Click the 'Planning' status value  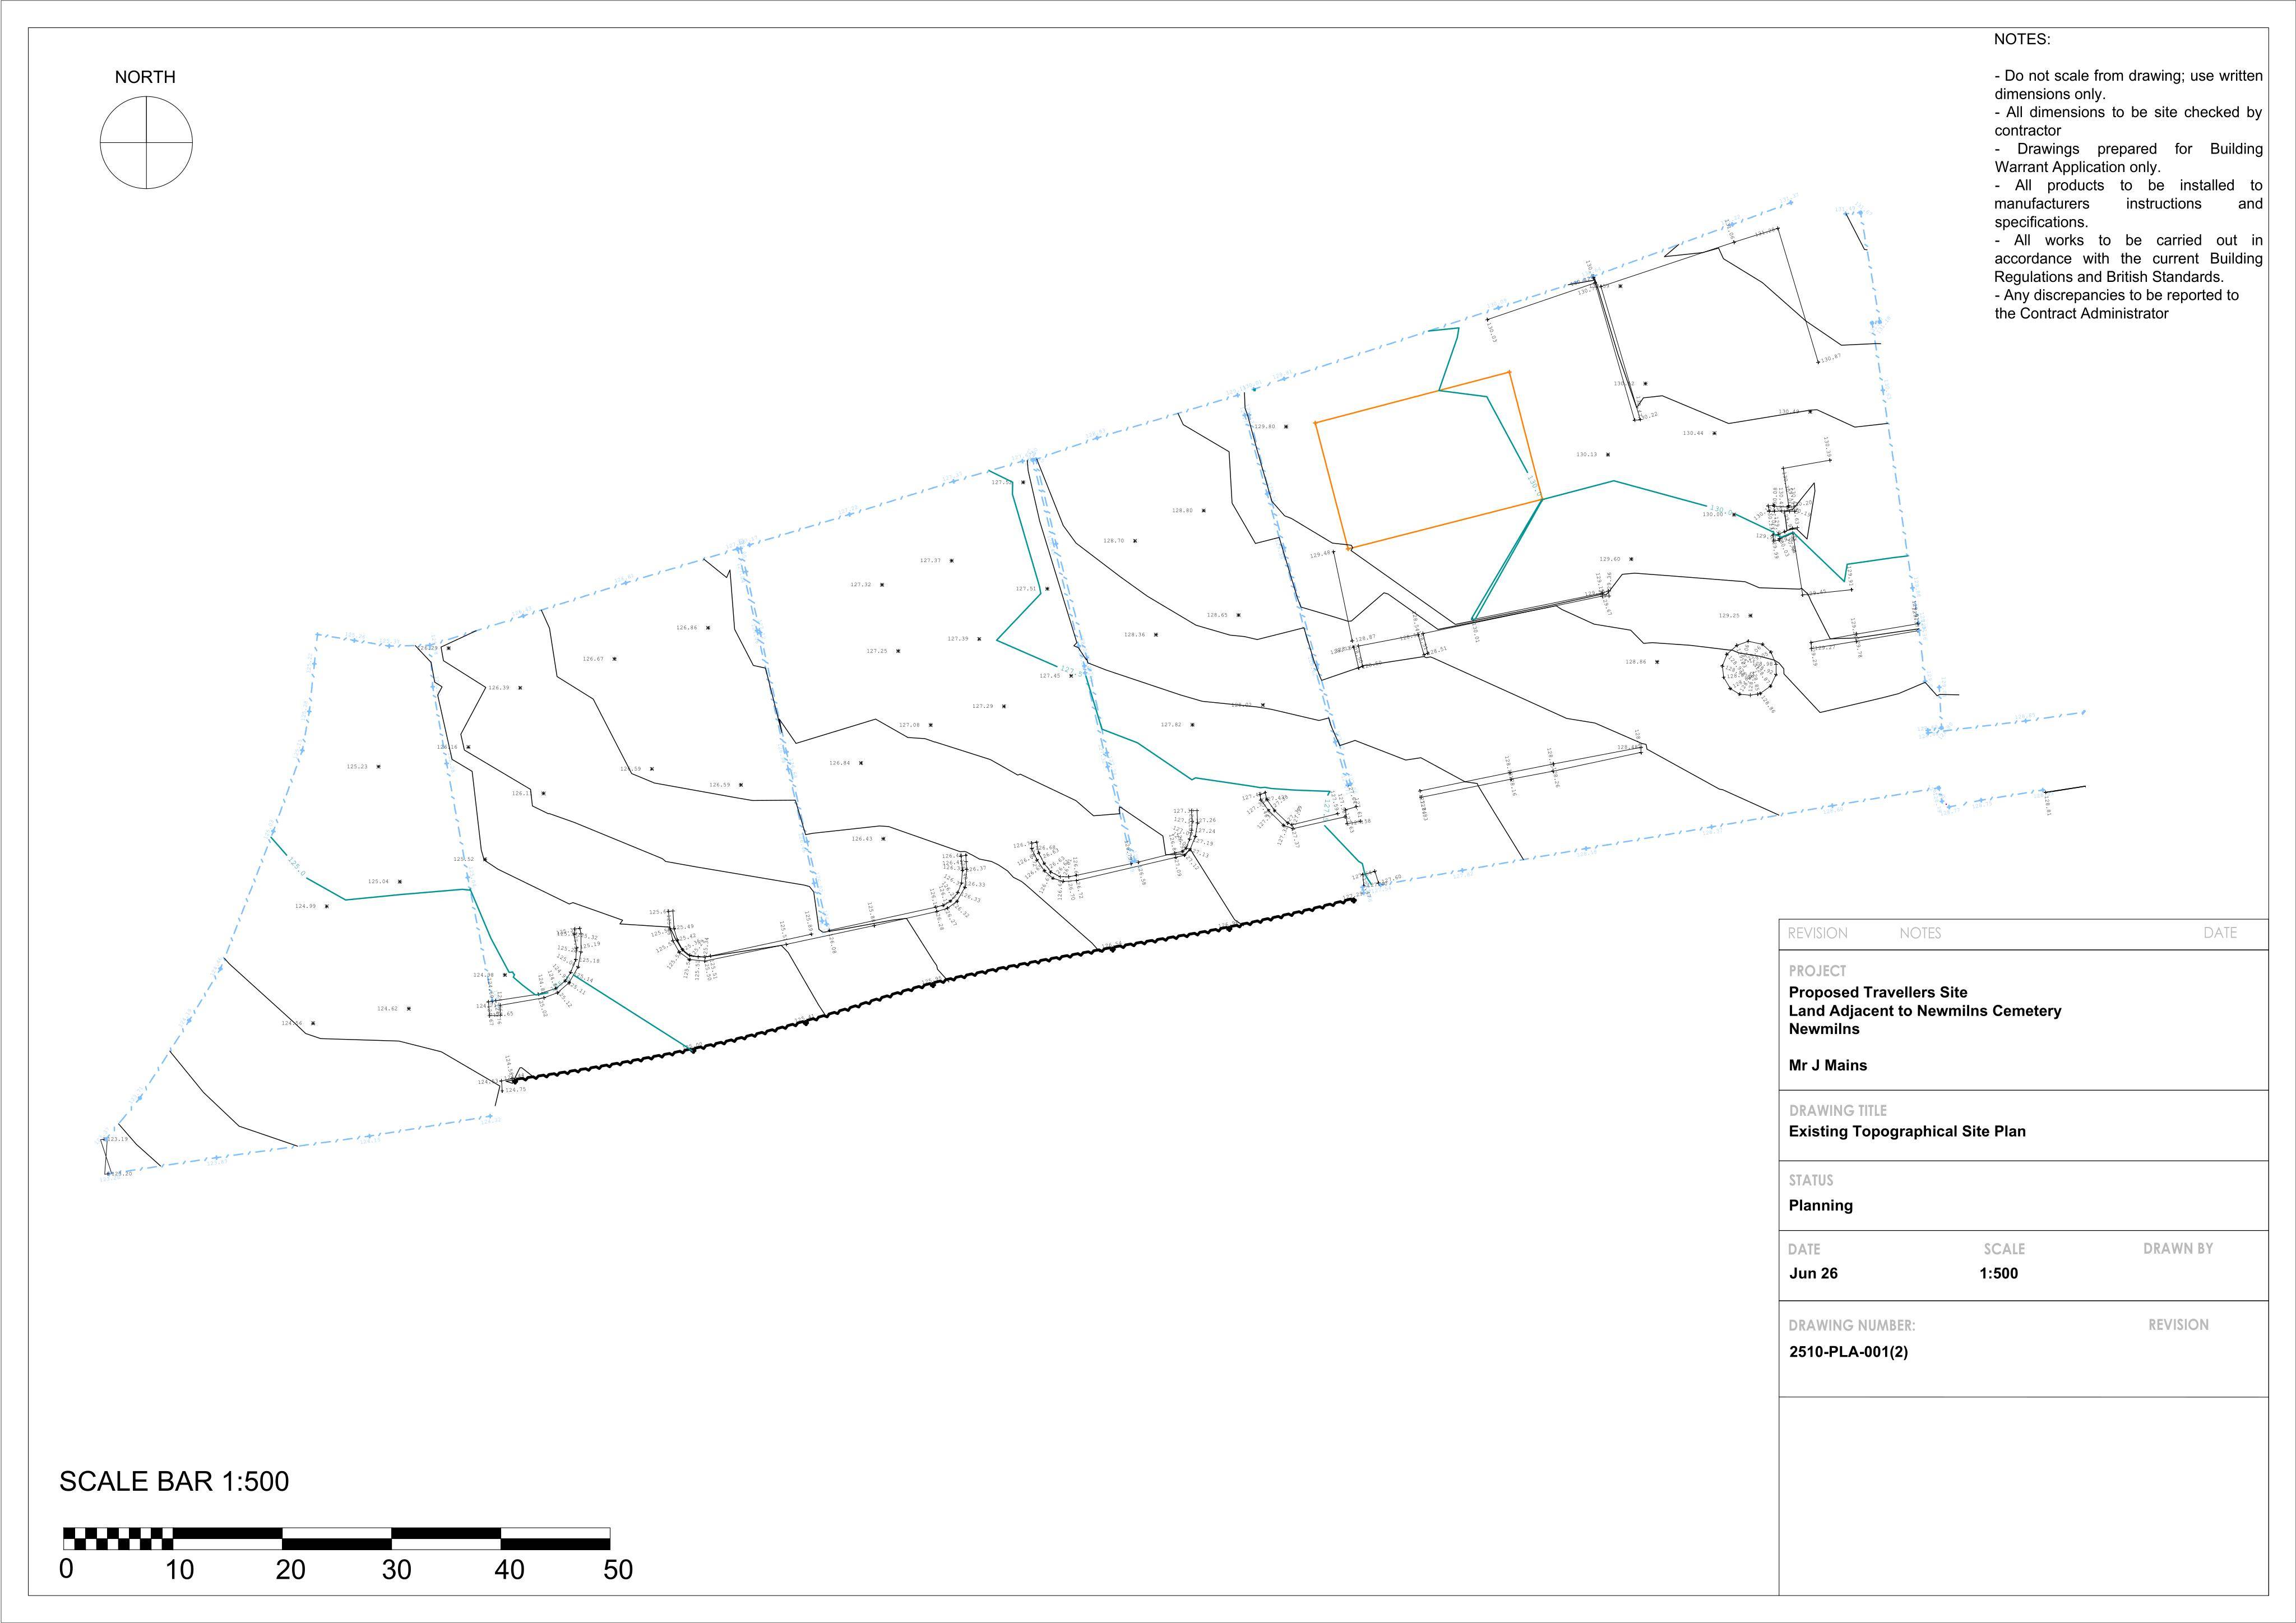(1821, 1206)
